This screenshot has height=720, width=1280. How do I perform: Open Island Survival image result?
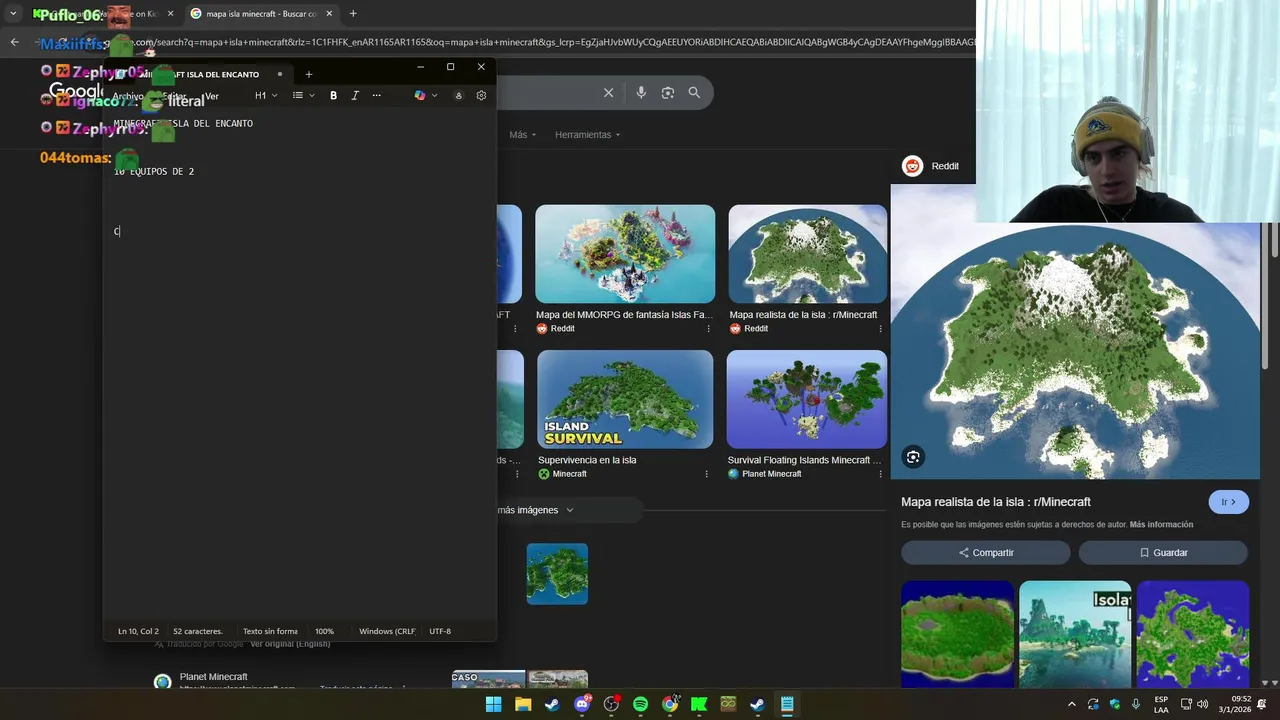click(x=625, y=399)
